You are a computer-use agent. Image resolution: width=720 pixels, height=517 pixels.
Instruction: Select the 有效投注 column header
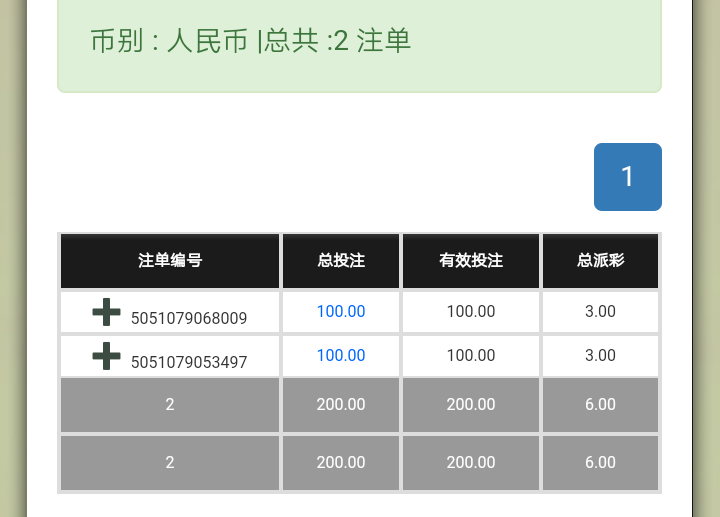click(470, 261)
